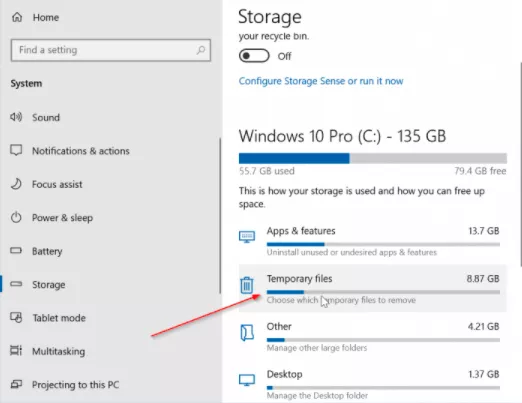Focus the Find a setting search box

(111, 50)
